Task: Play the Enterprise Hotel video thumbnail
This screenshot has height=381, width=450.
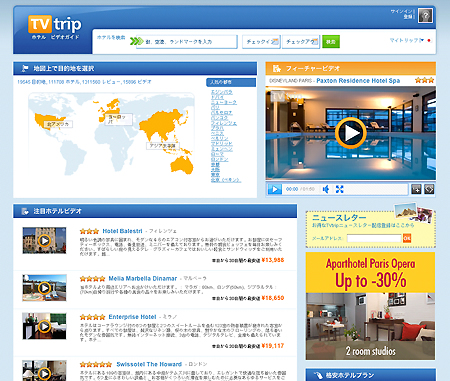Action: click(x=44, y=326)
